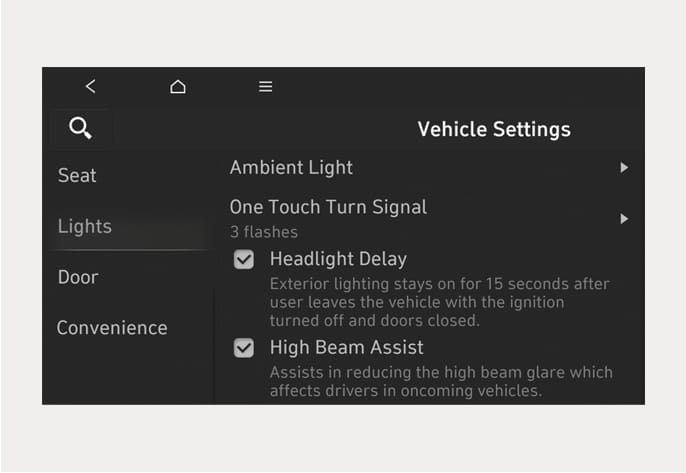Expand One Touch Turn Signal arrow
The image size is (686, 473).
coord(624,218)
